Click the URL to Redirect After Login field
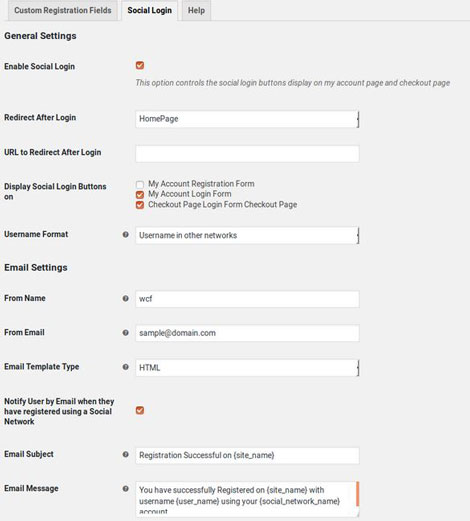Viewport: 470px width, 521px height. 247,154
